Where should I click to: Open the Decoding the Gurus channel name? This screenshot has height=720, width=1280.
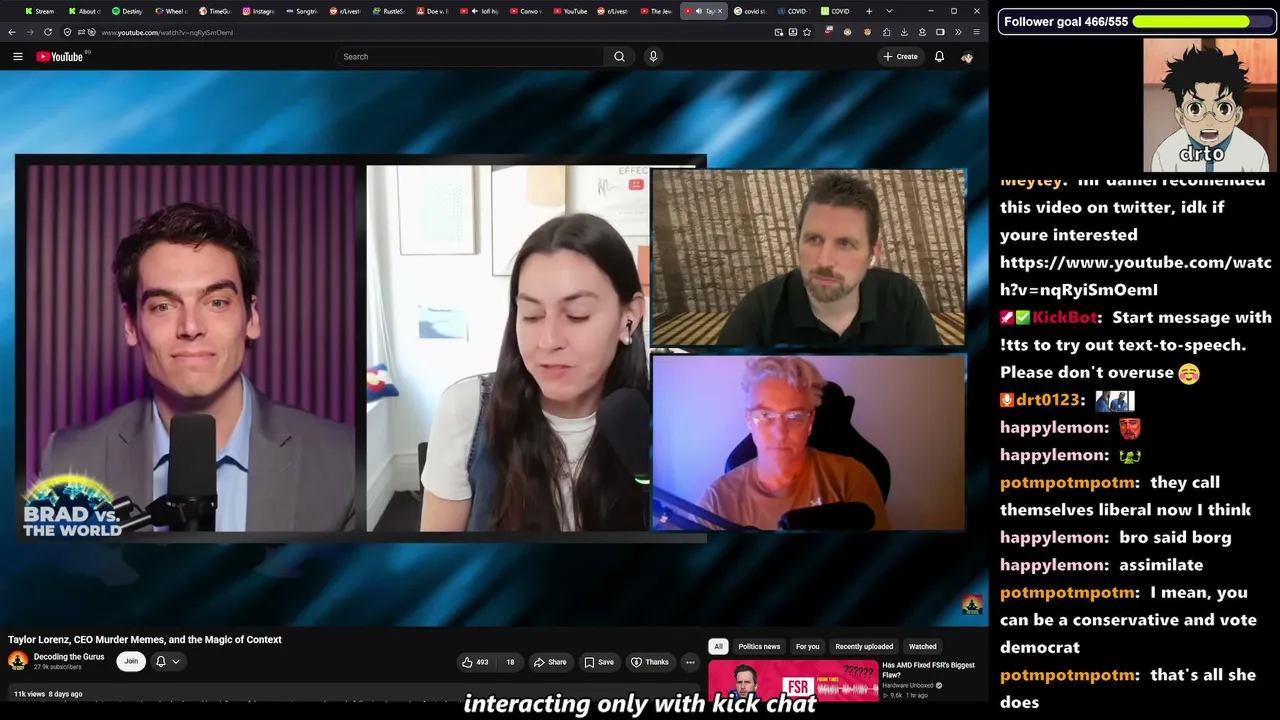click(69, 657)
